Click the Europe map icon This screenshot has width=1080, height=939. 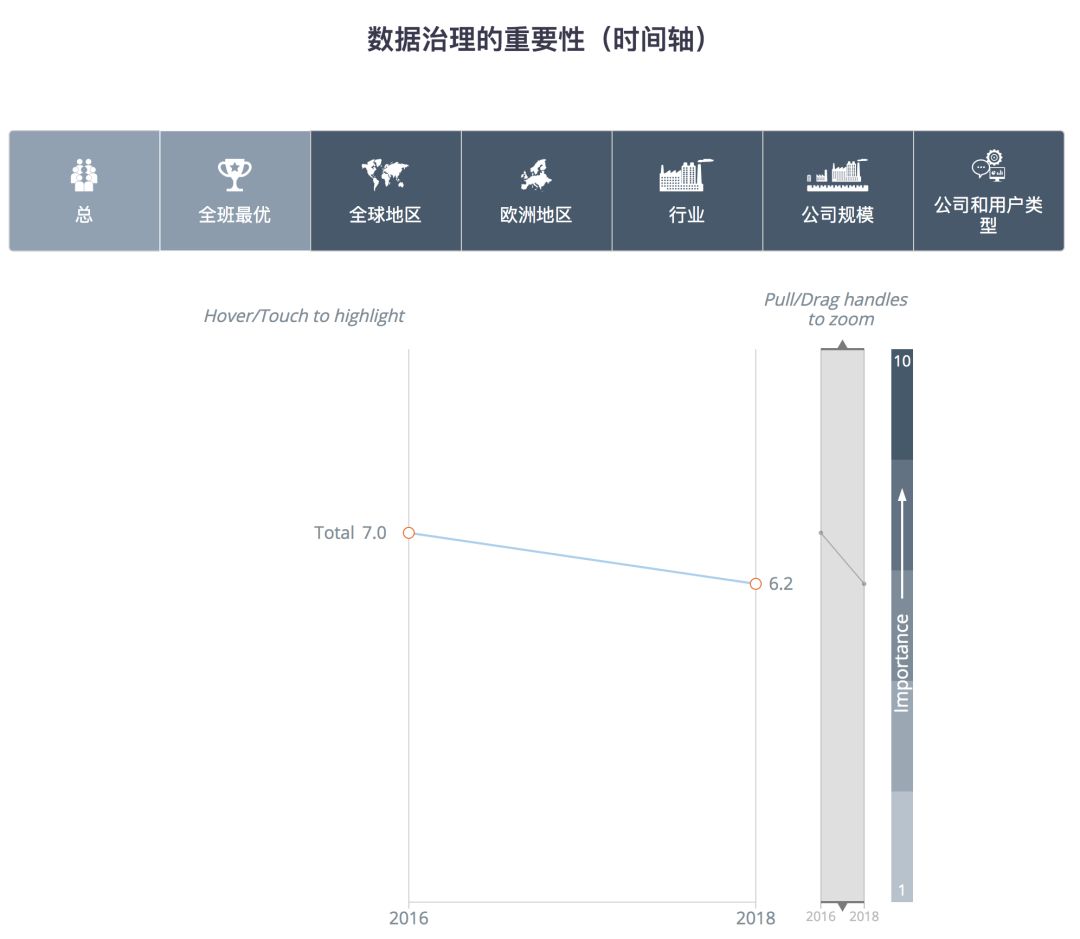point(536,176)
